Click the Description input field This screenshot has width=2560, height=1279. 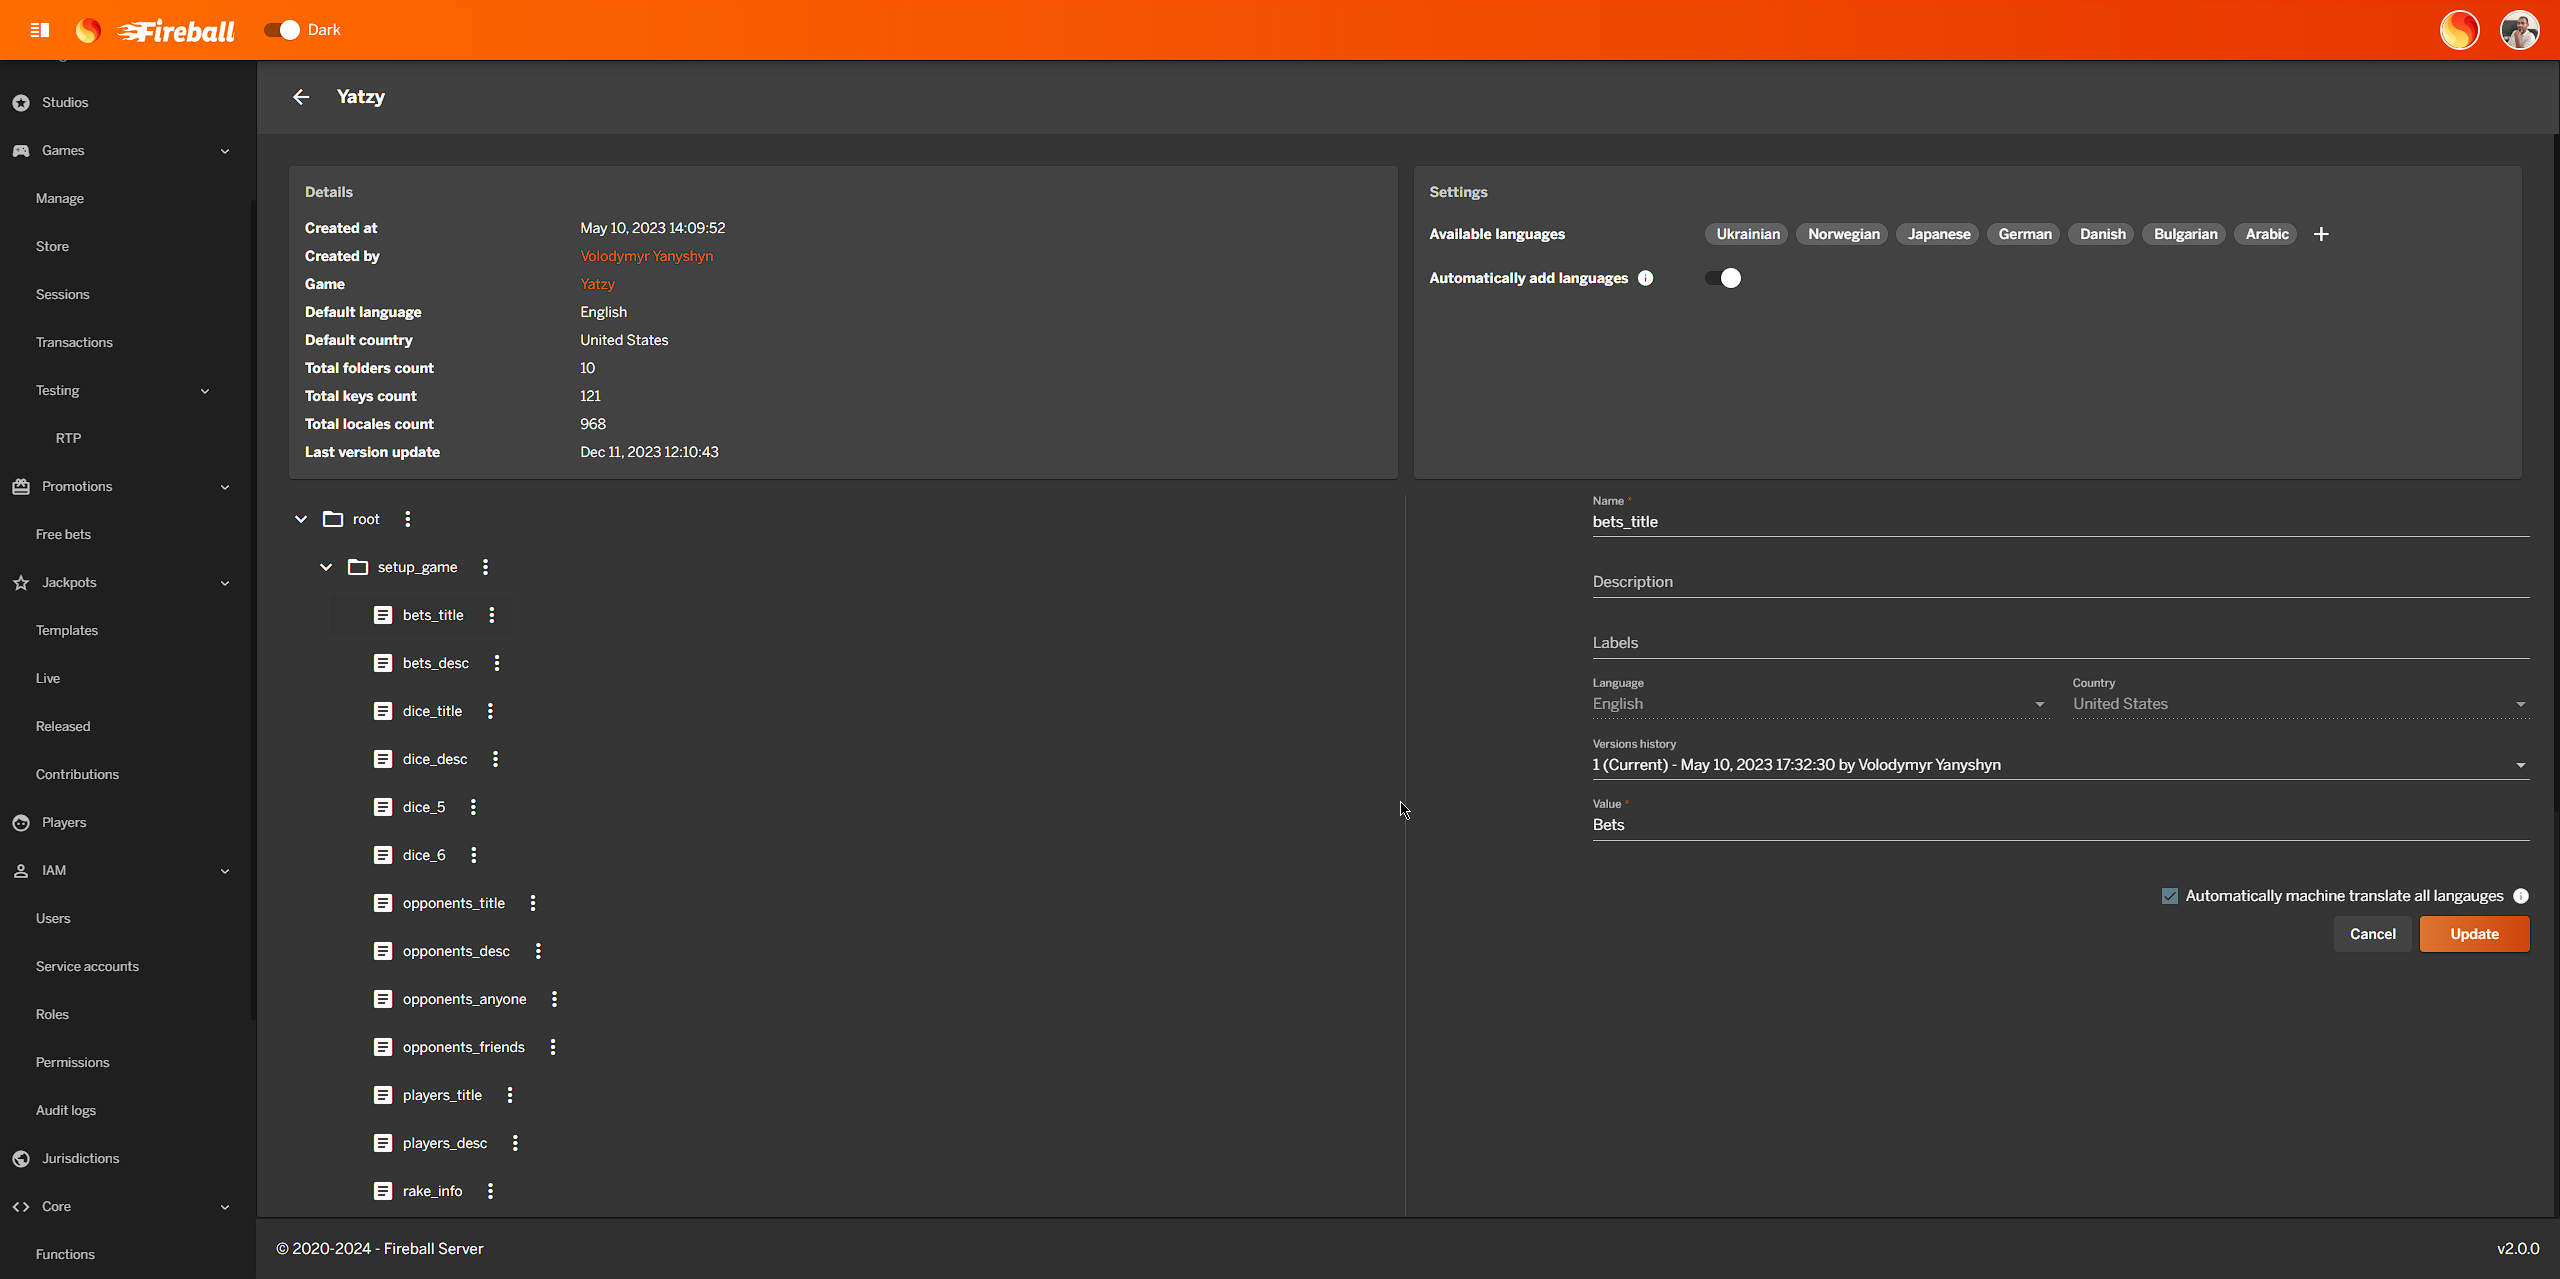click(2060, 582)
